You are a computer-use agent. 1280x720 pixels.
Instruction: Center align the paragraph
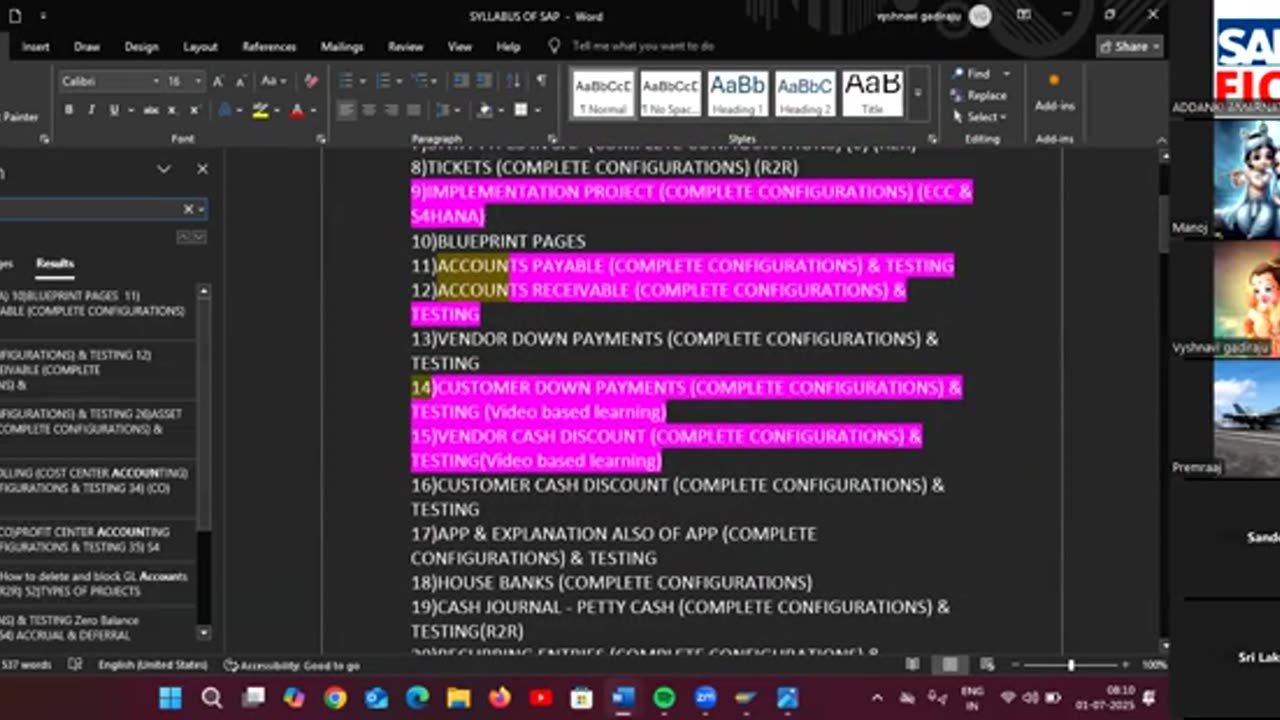(x=369, y=110)
